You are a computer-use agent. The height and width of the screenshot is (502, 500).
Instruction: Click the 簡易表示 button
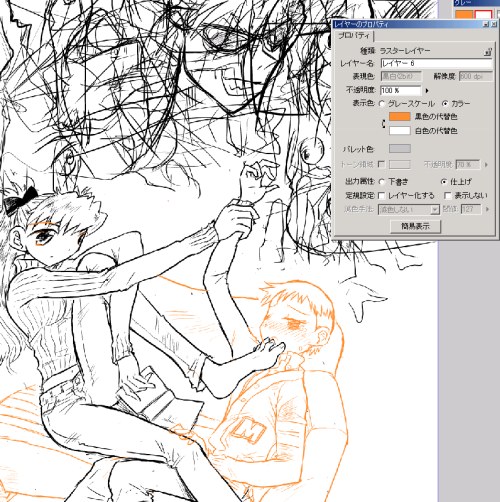(x=415, y=226)
